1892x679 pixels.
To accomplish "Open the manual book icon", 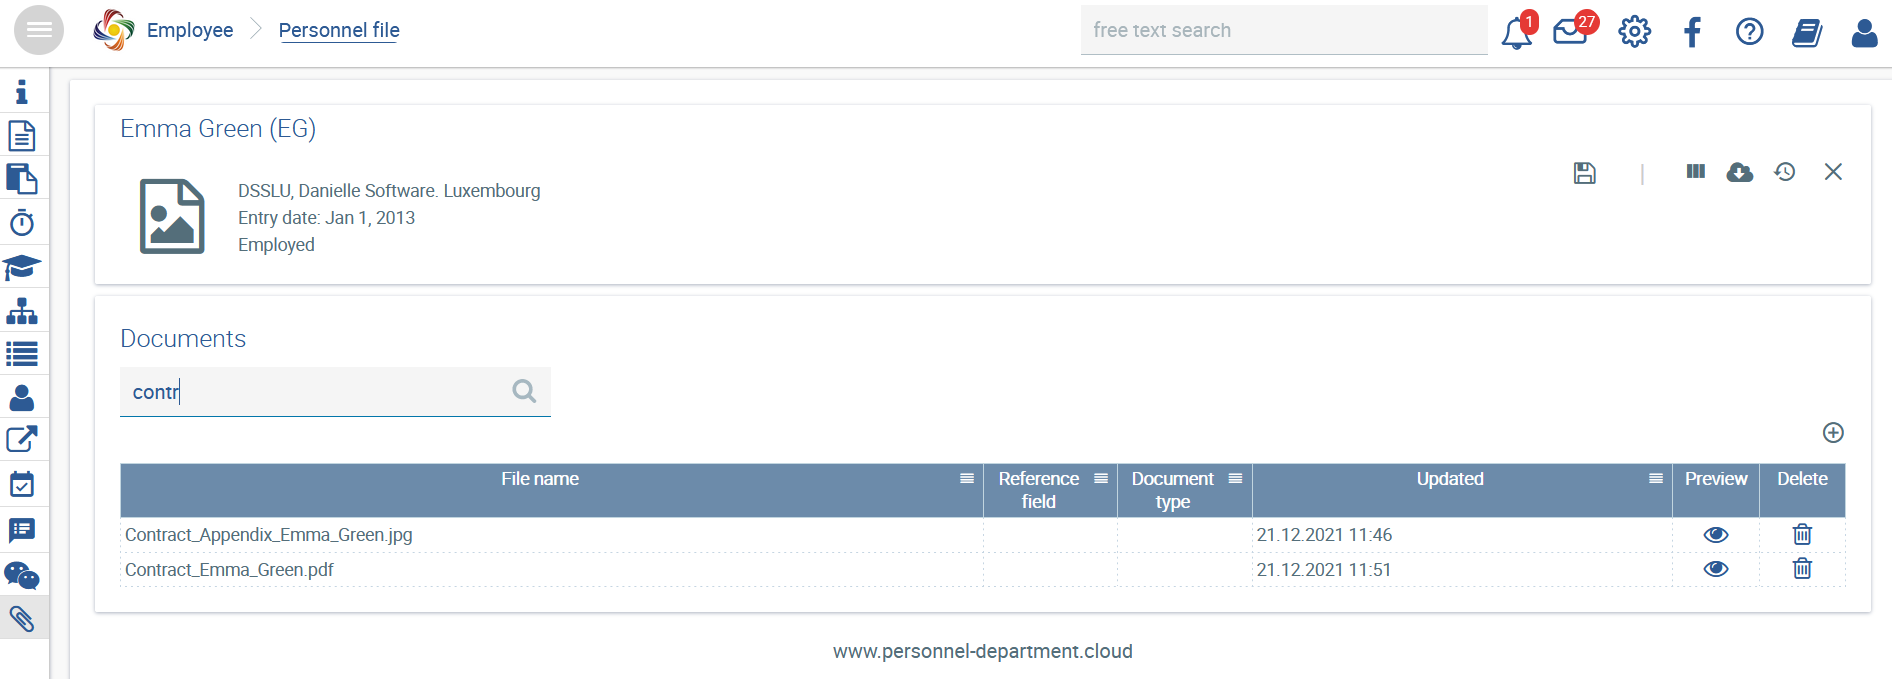I will (1806, 32).
